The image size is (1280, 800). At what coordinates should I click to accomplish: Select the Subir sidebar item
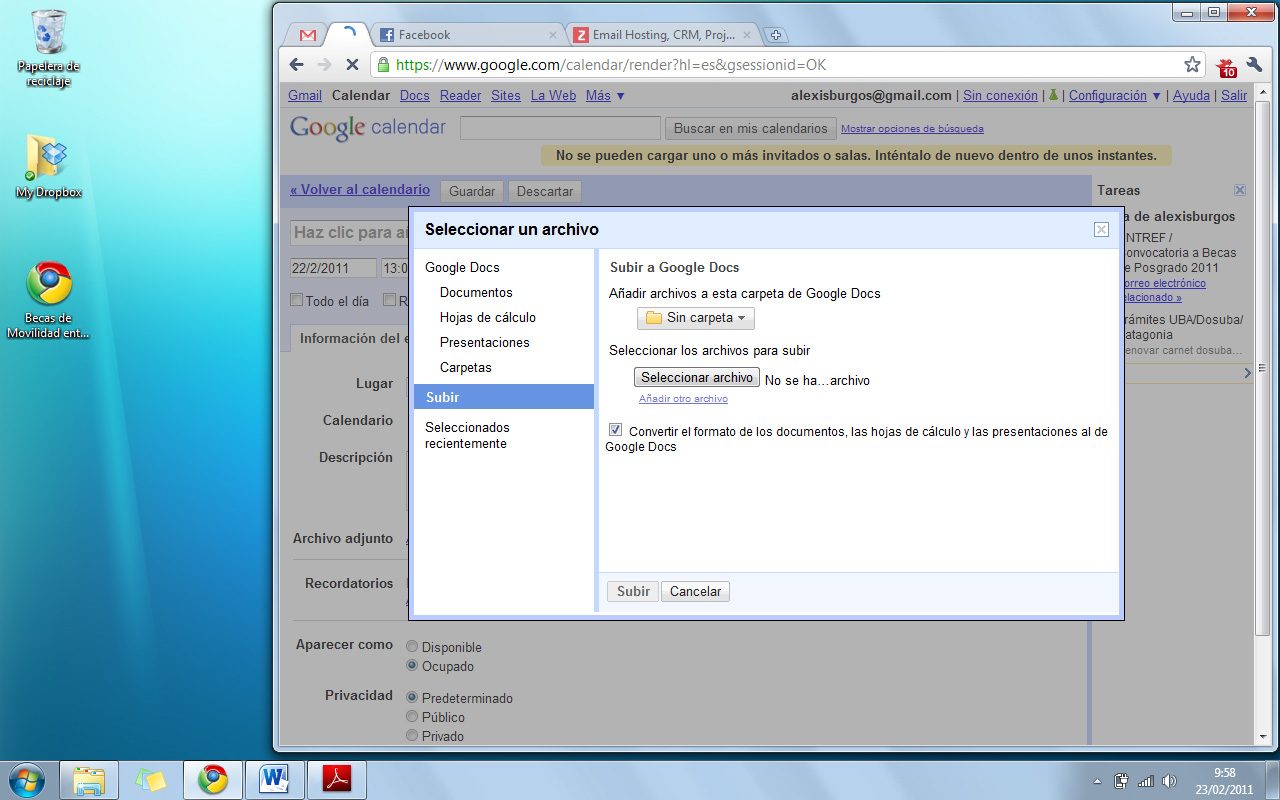(x=504, y=397)
